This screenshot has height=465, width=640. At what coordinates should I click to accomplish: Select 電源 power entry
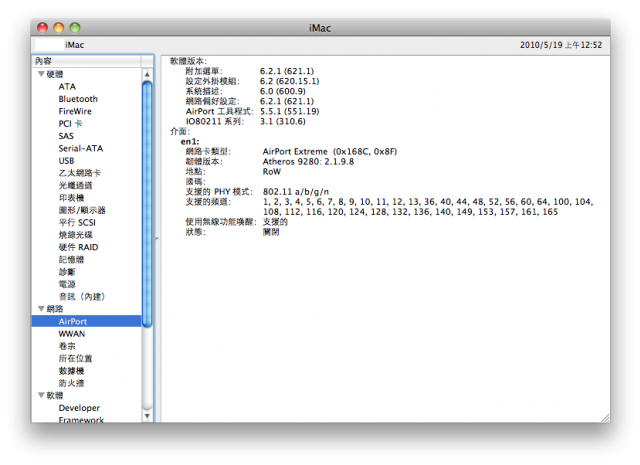point(67,284)
